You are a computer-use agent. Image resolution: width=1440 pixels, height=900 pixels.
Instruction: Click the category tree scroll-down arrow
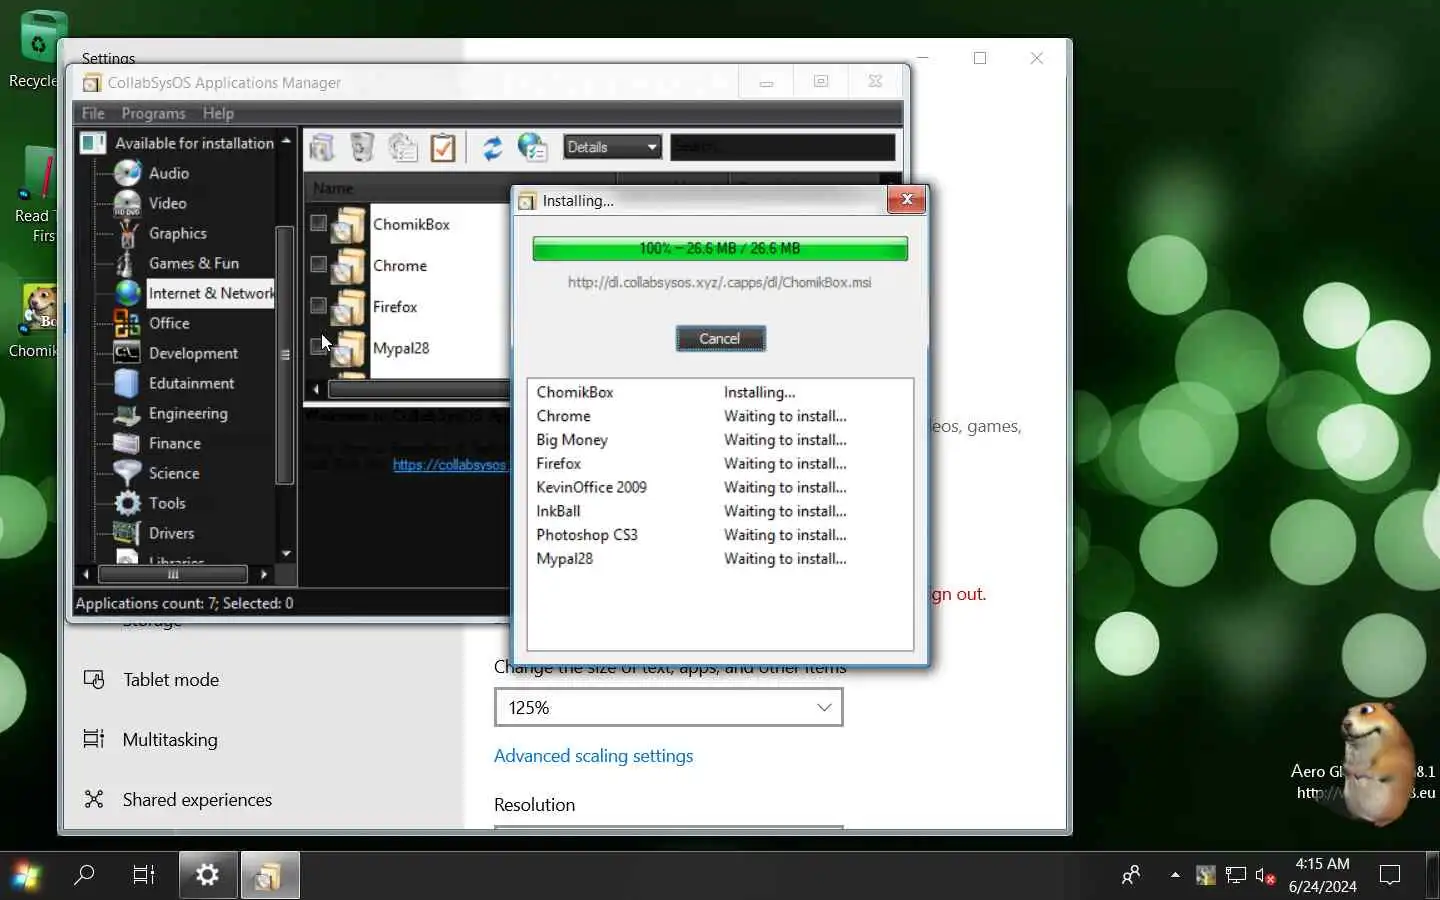coord(286,553)
